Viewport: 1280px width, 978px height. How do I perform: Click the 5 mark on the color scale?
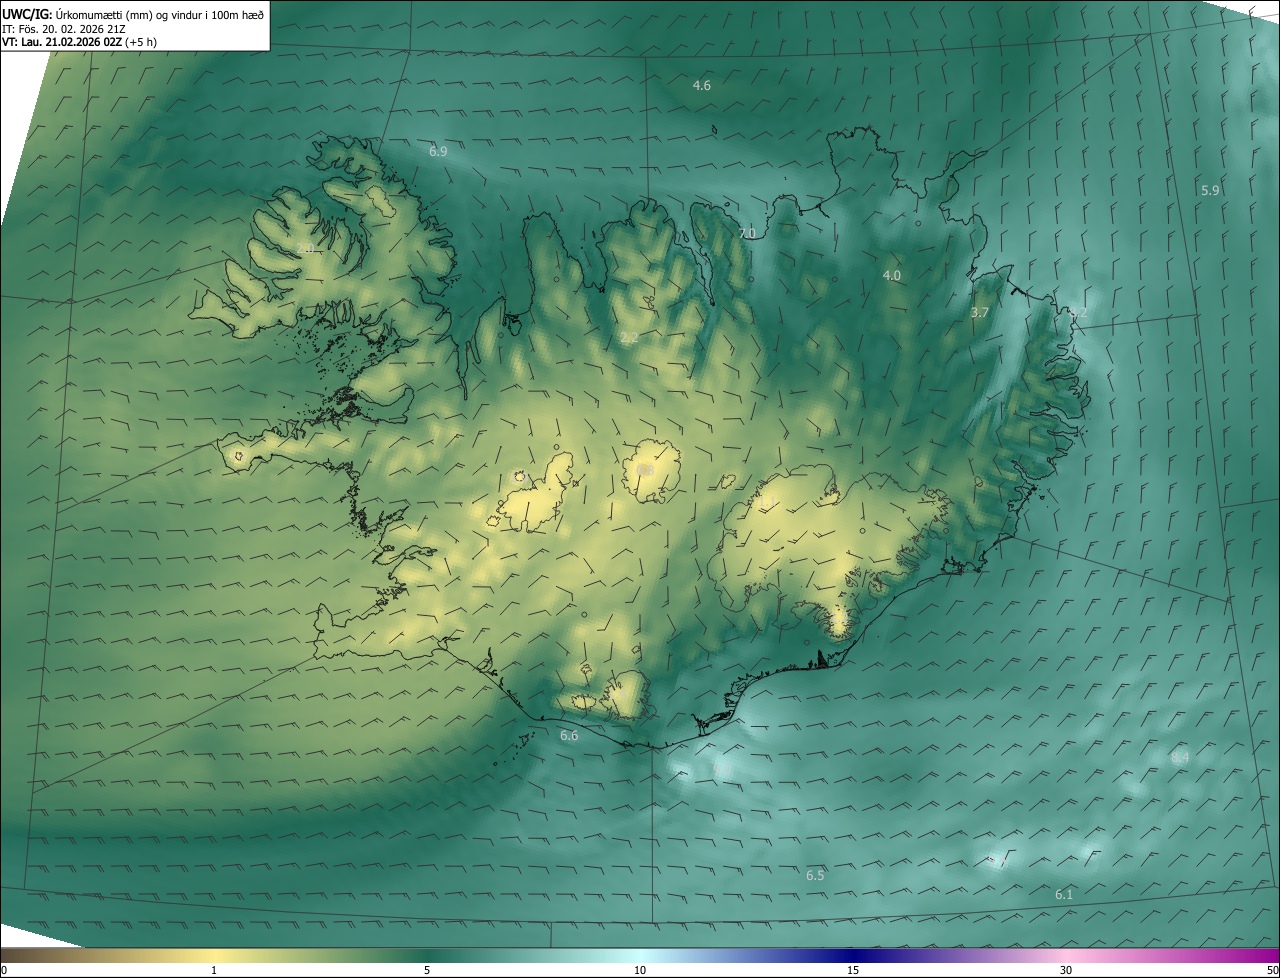click(x=427, y=970)
